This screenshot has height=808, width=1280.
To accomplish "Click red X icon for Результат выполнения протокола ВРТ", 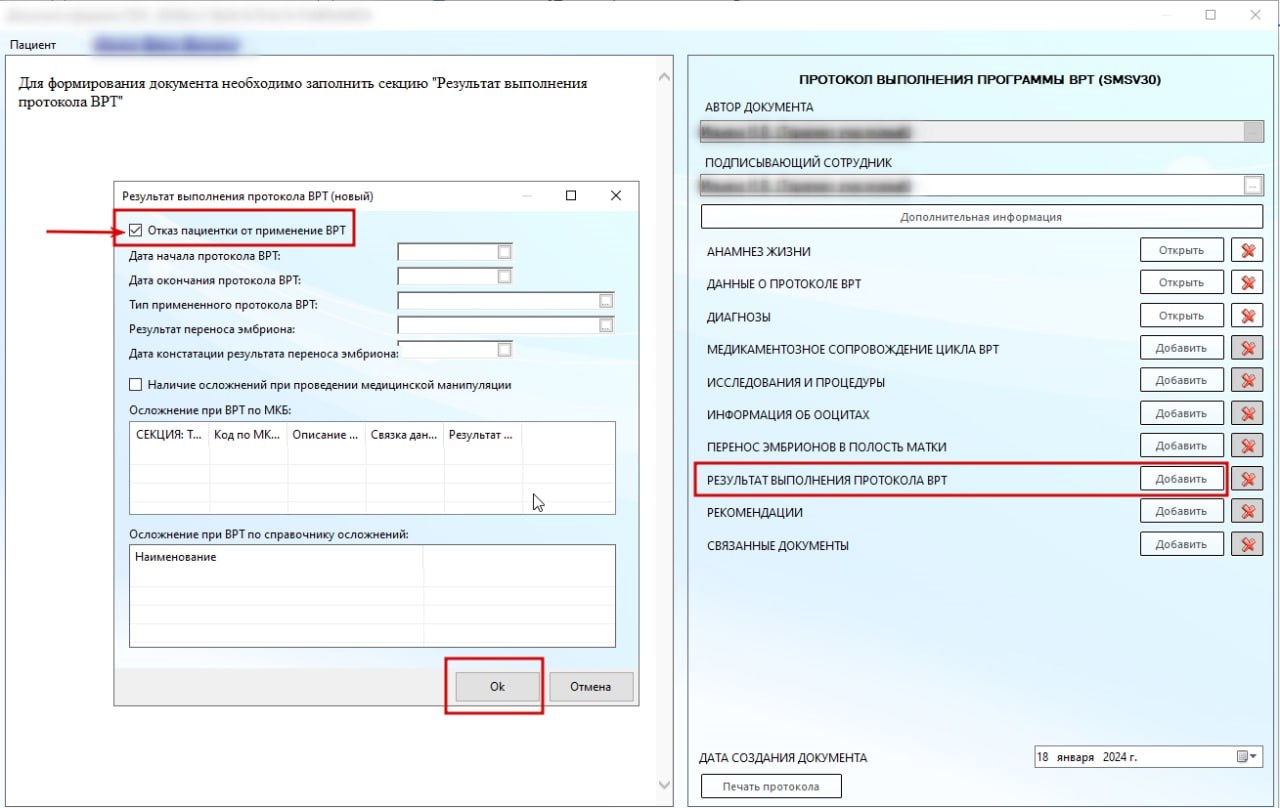I will pos(1247,479).
